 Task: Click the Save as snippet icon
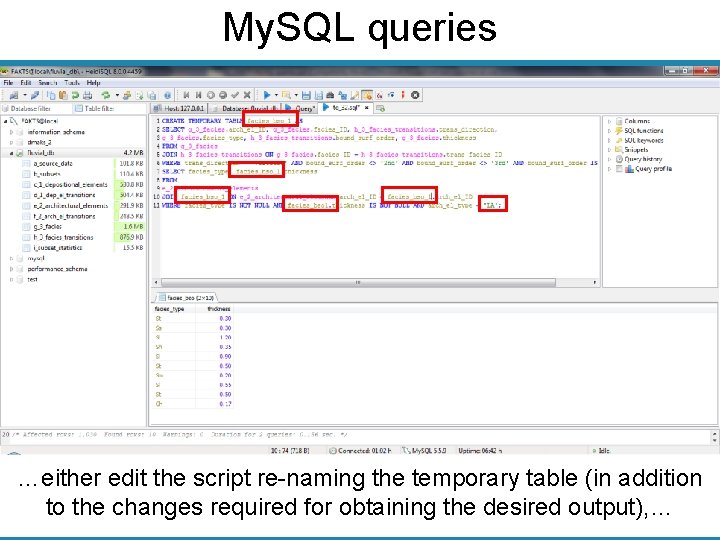click(x=319, y=95)
